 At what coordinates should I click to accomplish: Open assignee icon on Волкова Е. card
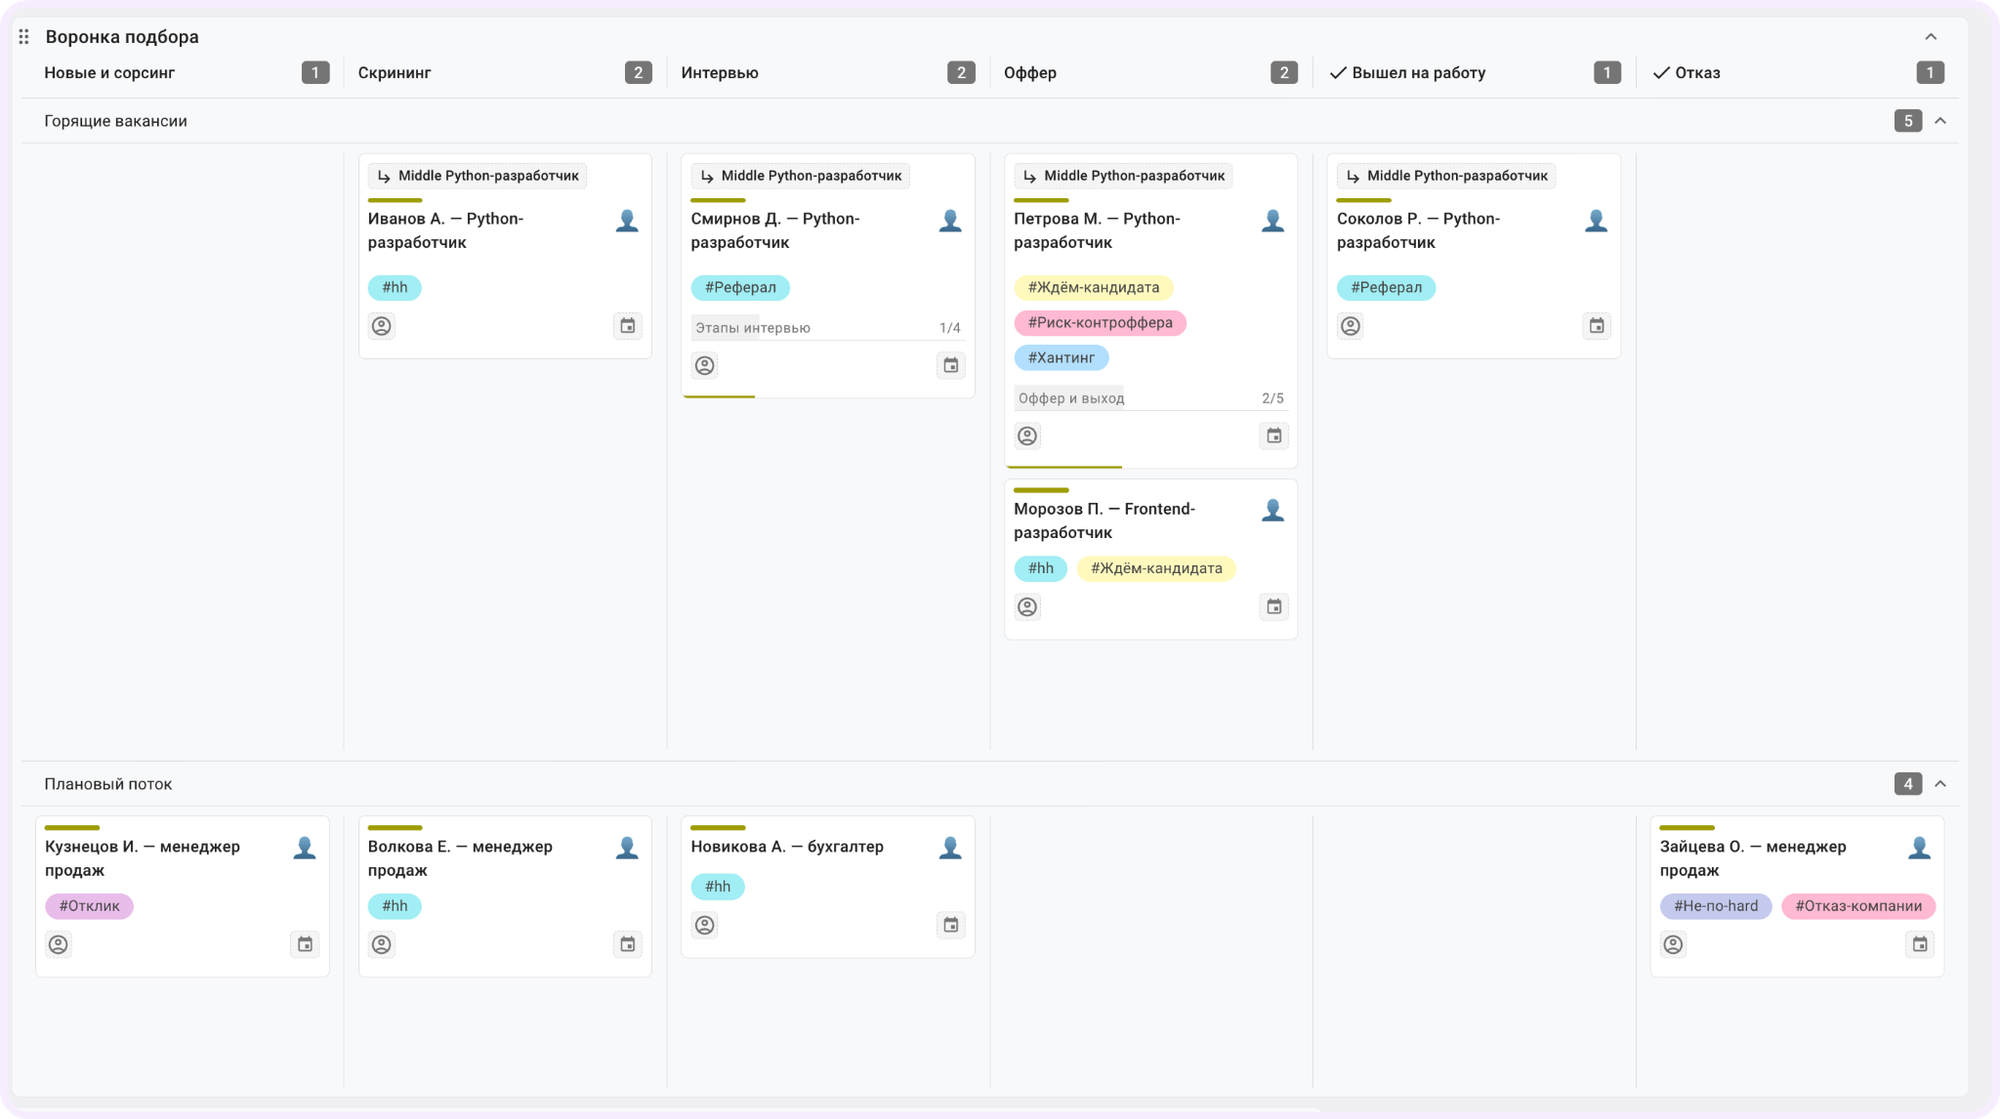[x=381, y=944]
